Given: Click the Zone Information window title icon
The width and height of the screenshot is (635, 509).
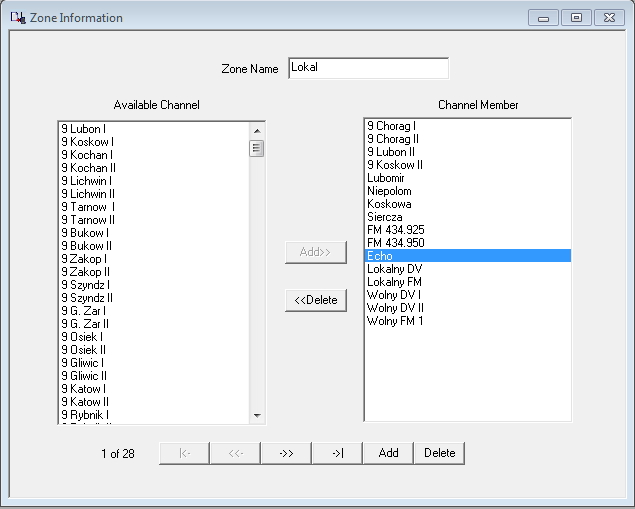Looking at the screenshot, I should (x=18, y=18).
